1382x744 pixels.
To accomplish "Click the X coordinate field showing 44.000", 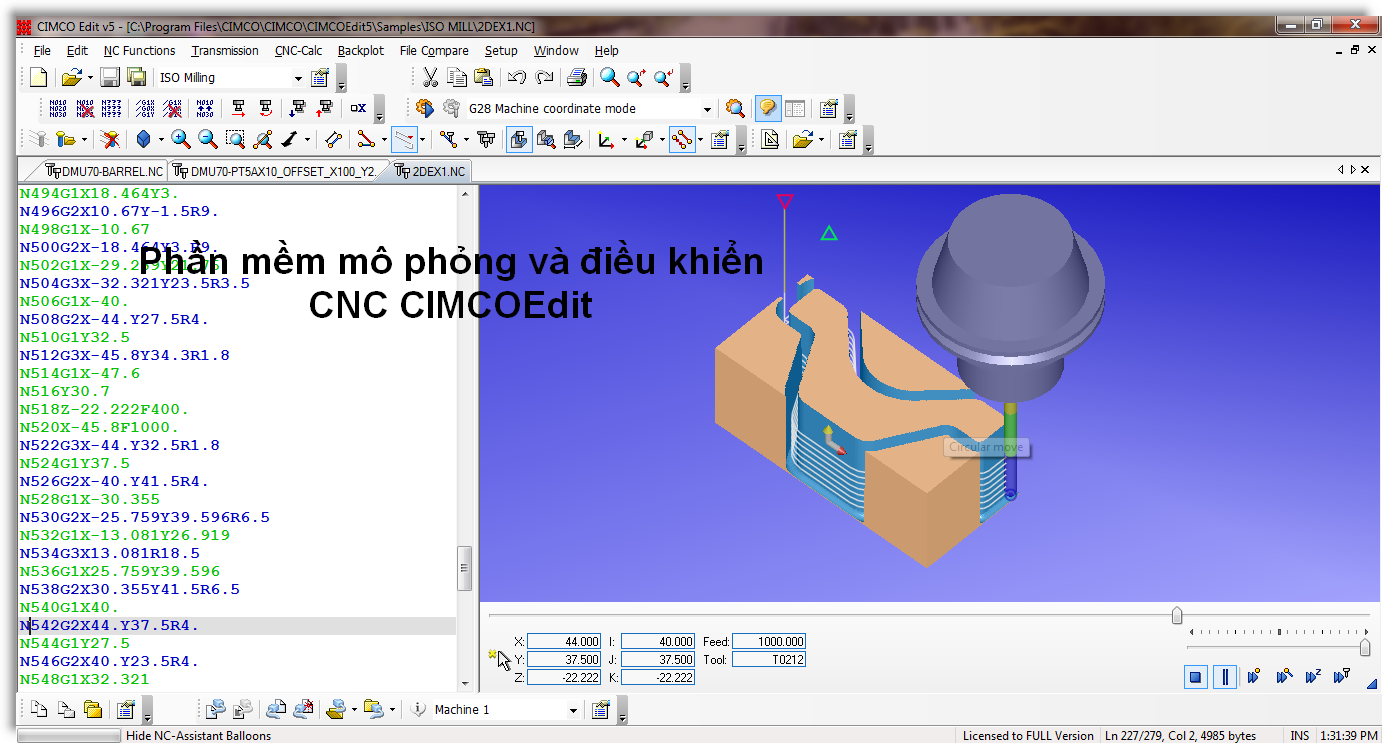I will click(564, 641).
